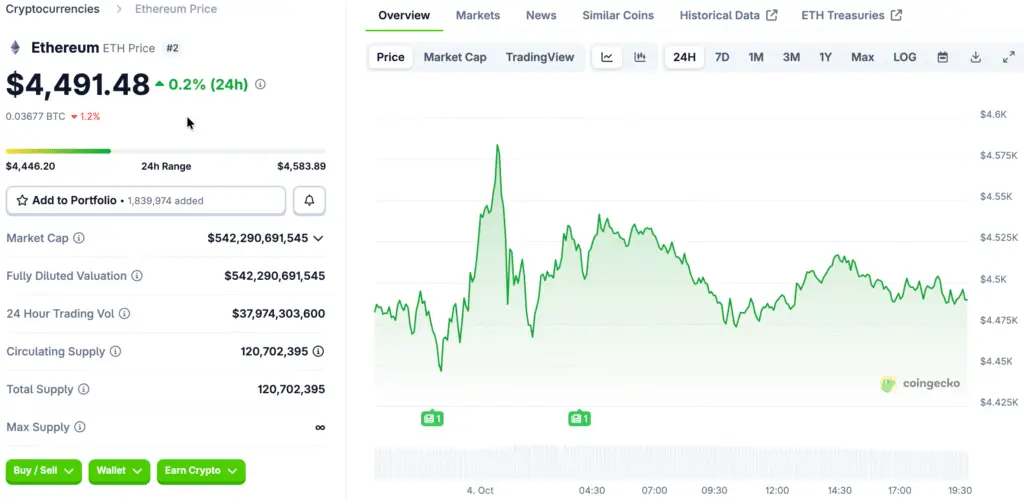
Task: Click Circulating Supply right-side info icon
Action: point(318,352)
